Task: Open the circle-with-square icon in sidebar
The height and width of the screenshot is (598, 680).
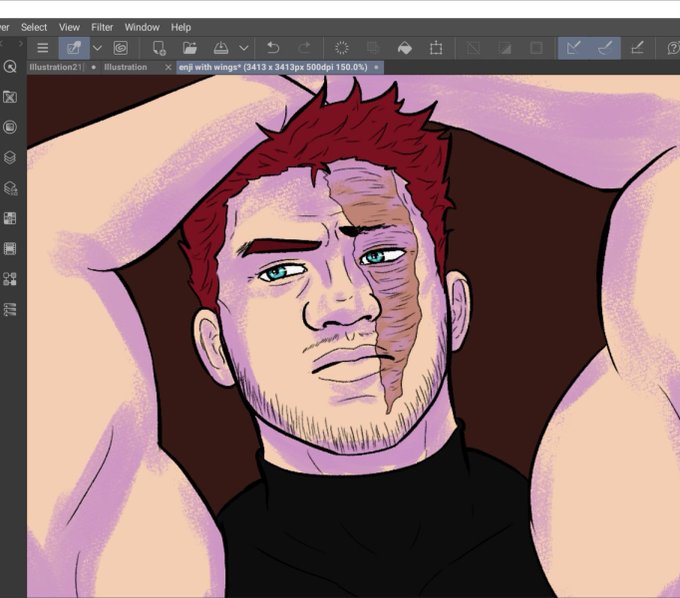Action: (10, 127)
